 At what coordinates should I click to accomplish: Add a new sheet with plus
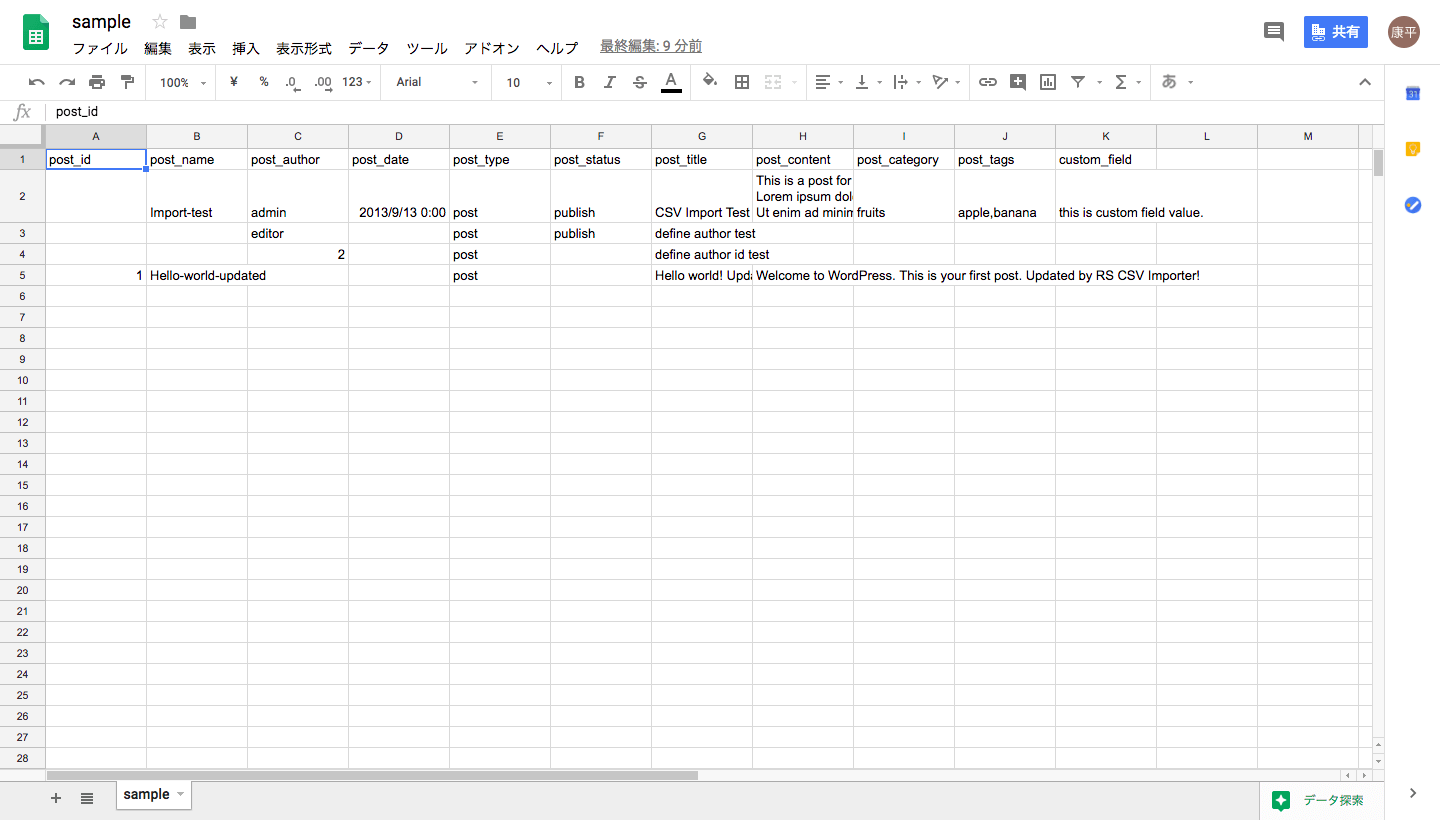(x=56, y=797)
